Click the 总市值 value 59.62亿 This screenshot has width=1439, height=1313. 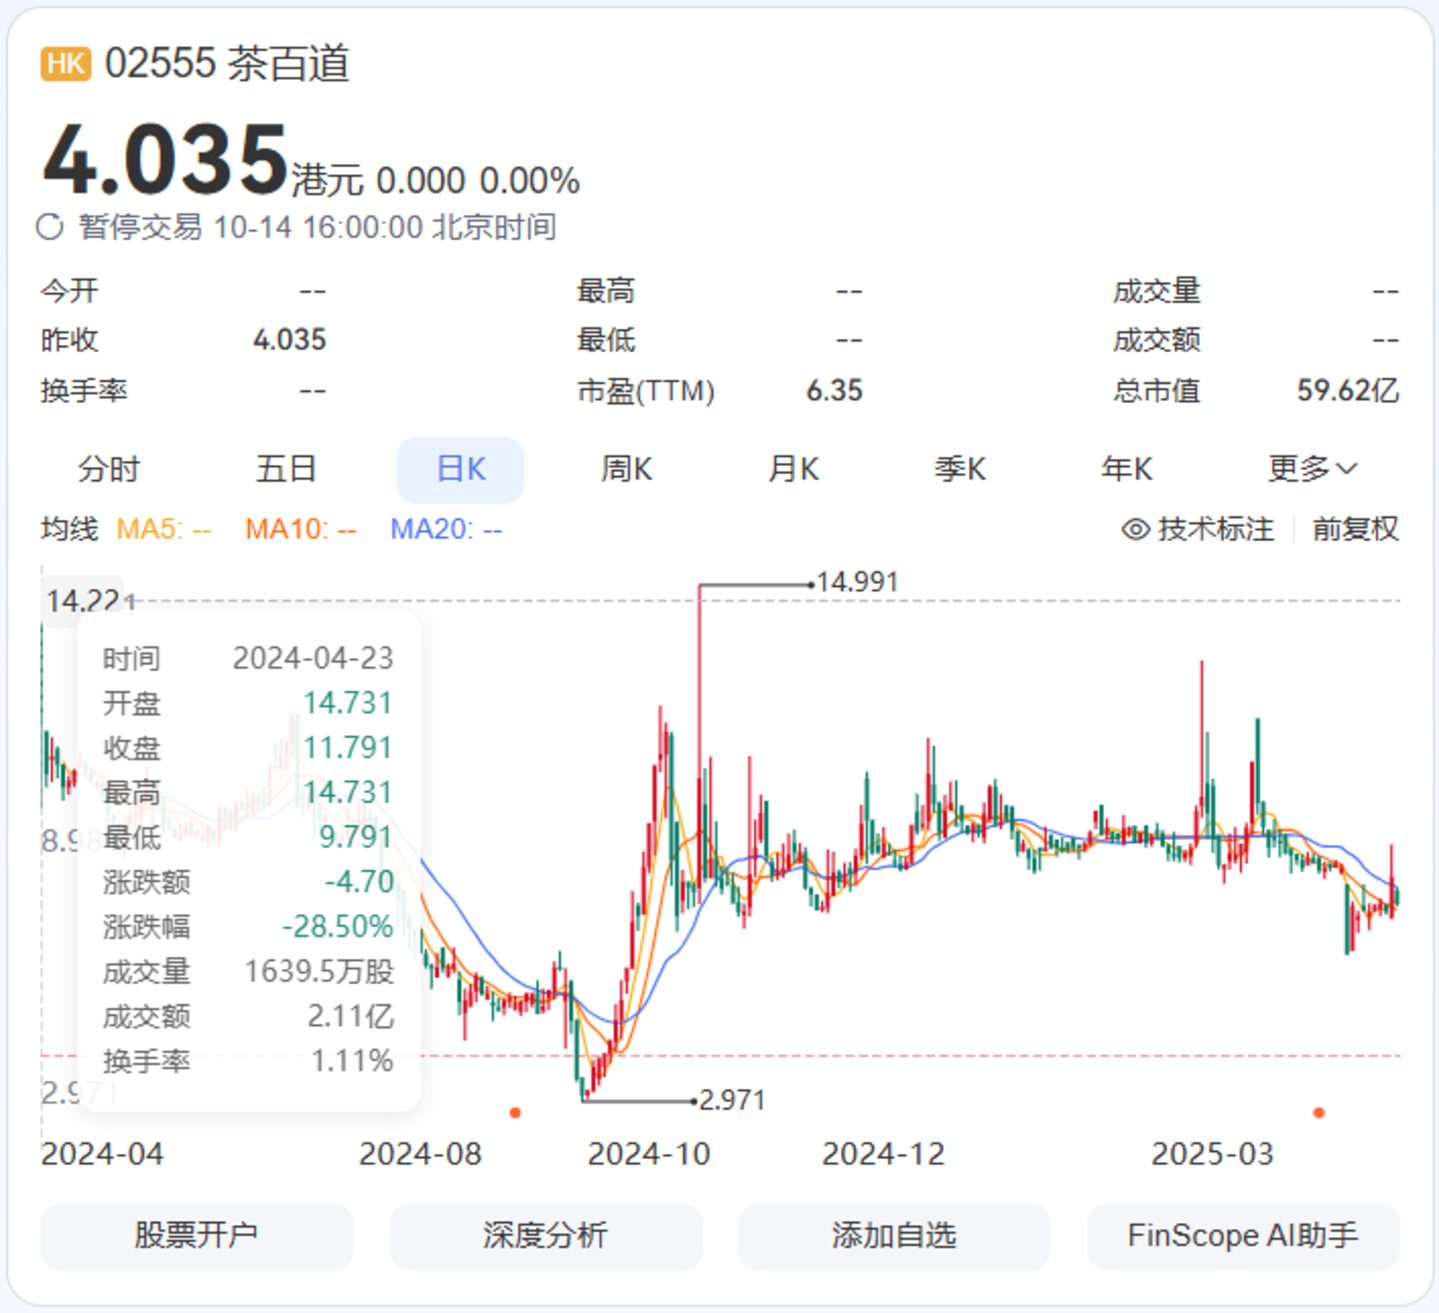(1347, 390)
